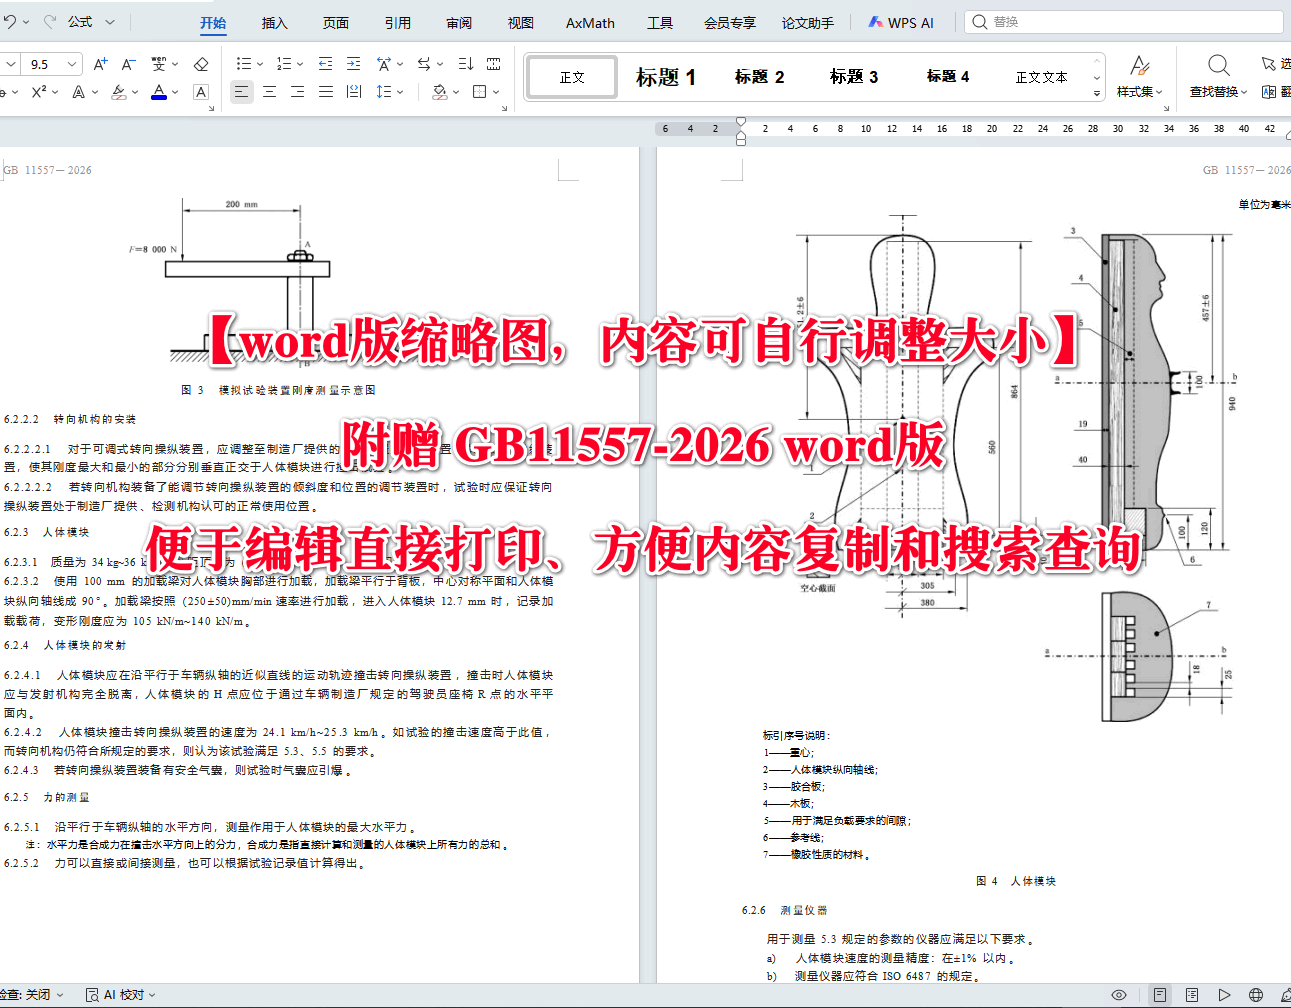Add a character border
Screen dimensions: 1291x1008
201,92
